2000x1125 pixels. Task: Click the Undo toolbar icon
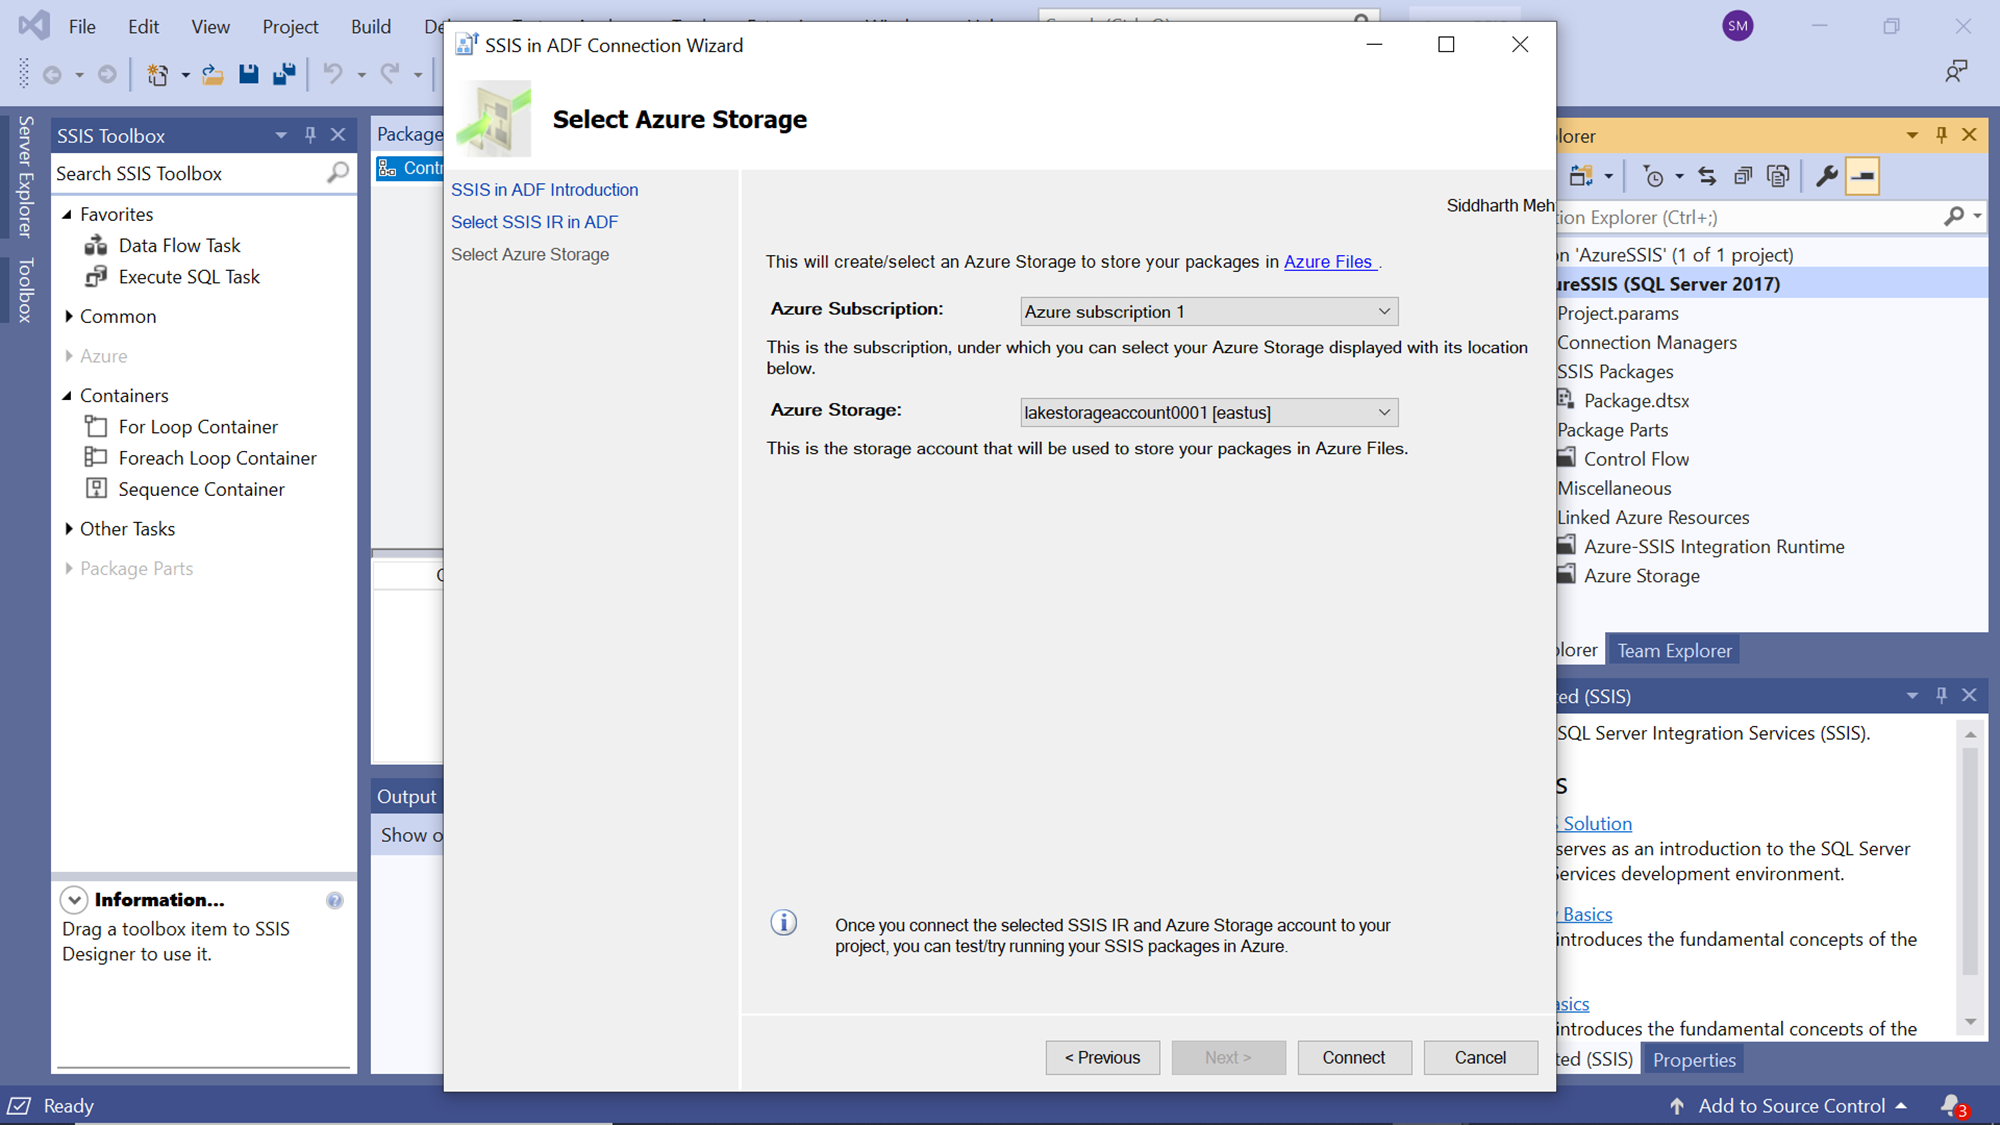[333, 74]
